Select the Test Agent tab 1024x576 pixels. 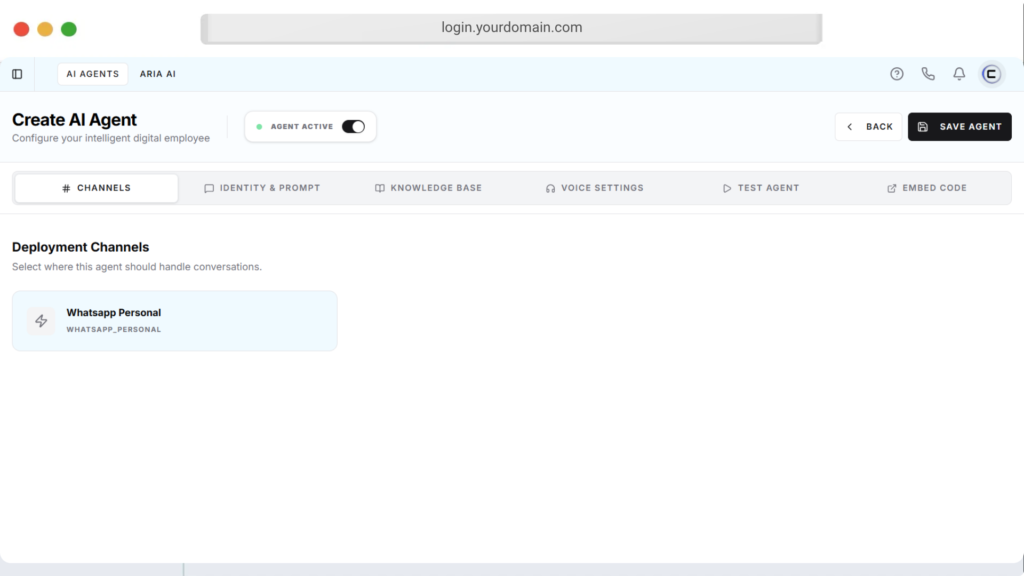[x=760, y=188]
